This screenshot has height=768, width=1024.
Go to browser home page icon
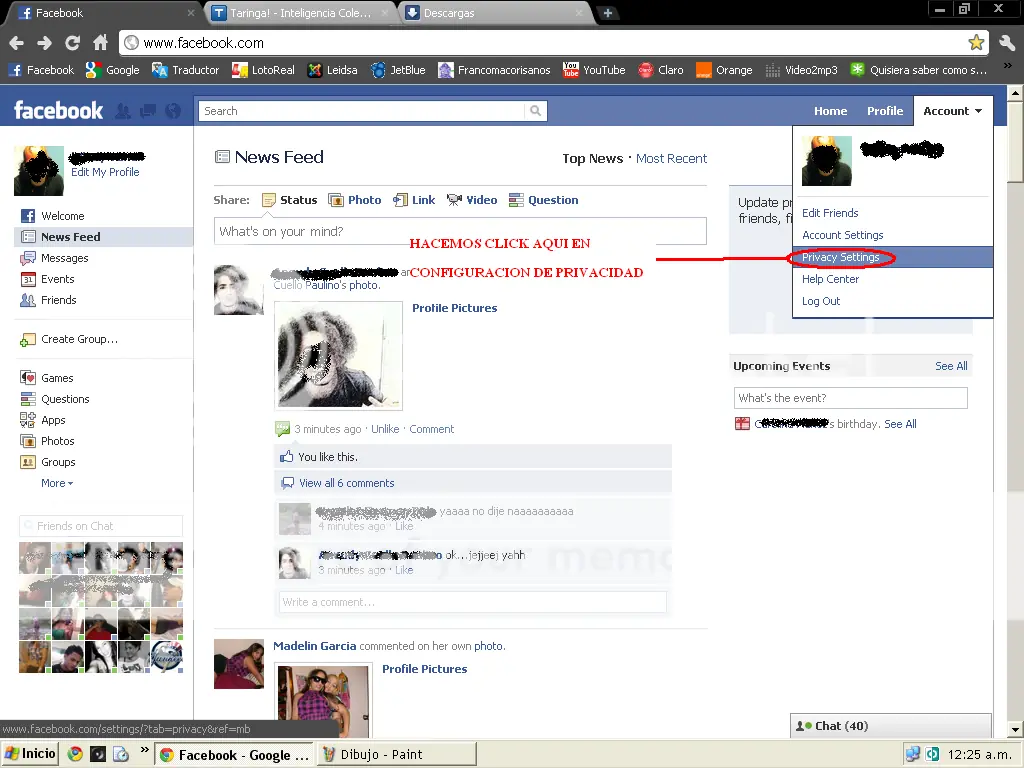click(100, 43)
